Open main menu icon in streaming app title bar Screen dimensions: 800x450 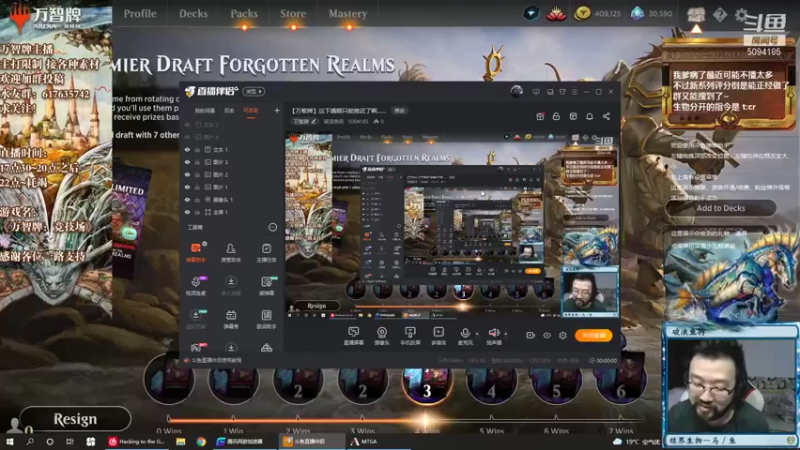574,92
